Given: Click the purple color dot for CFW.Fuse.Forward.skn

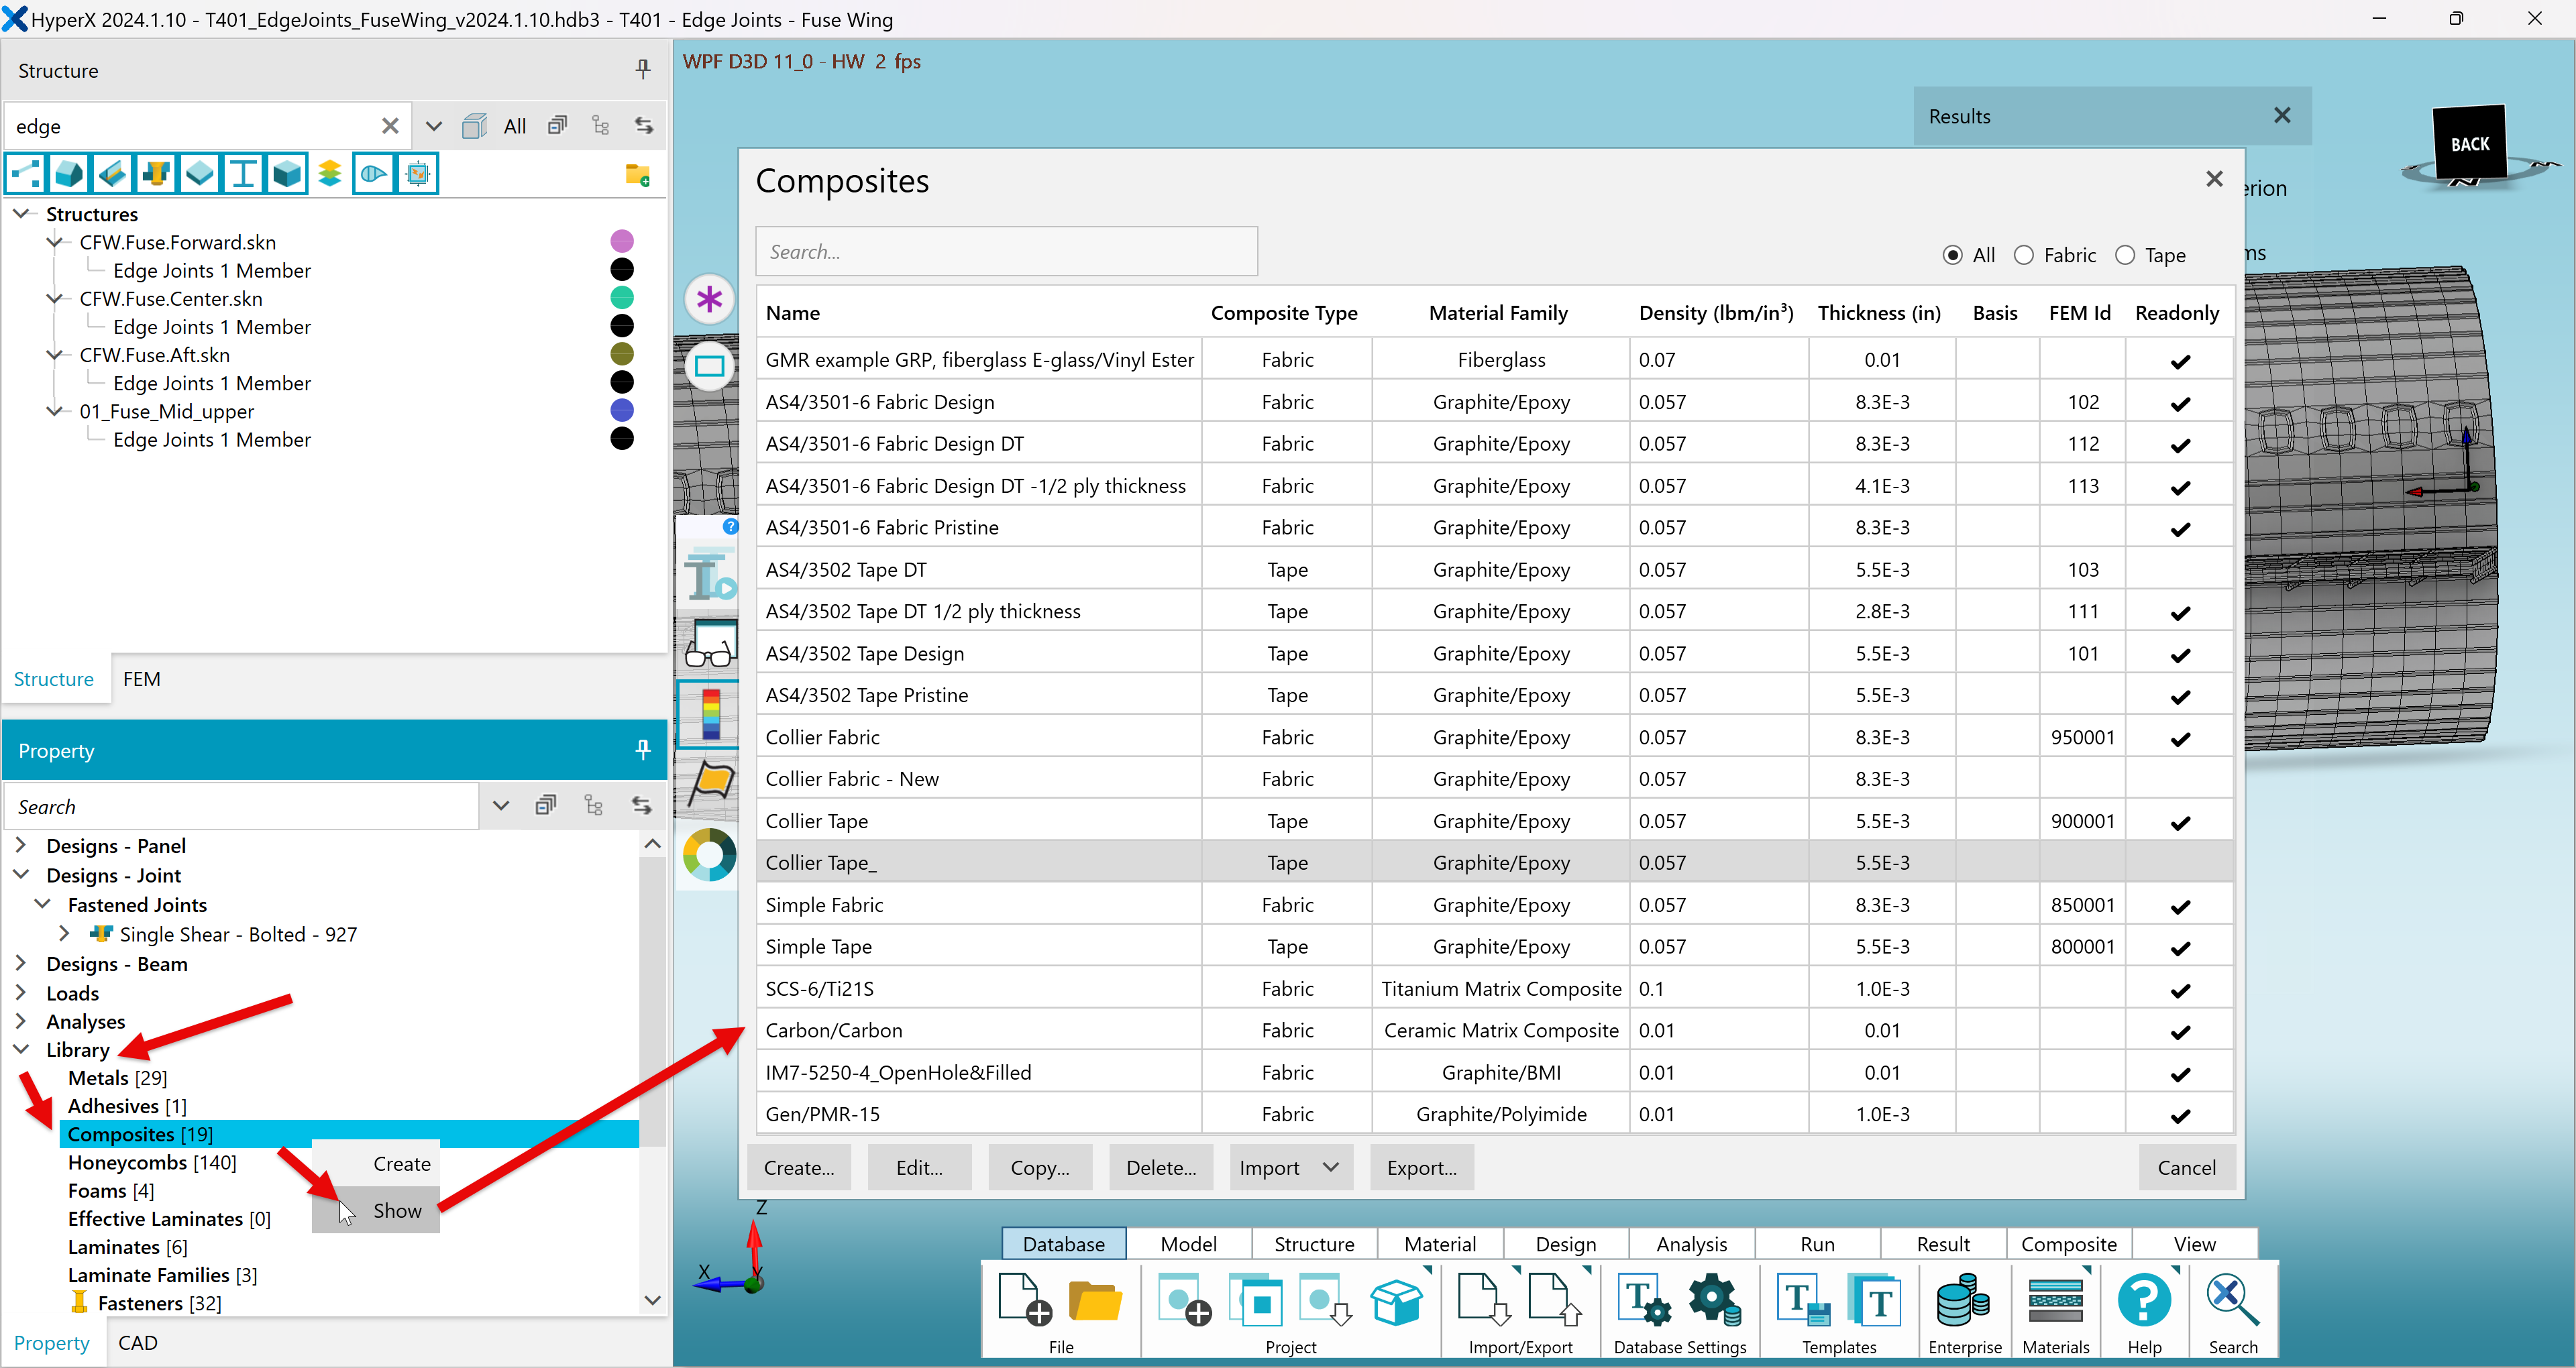Looking at the screenshot, I should point(622,241).
